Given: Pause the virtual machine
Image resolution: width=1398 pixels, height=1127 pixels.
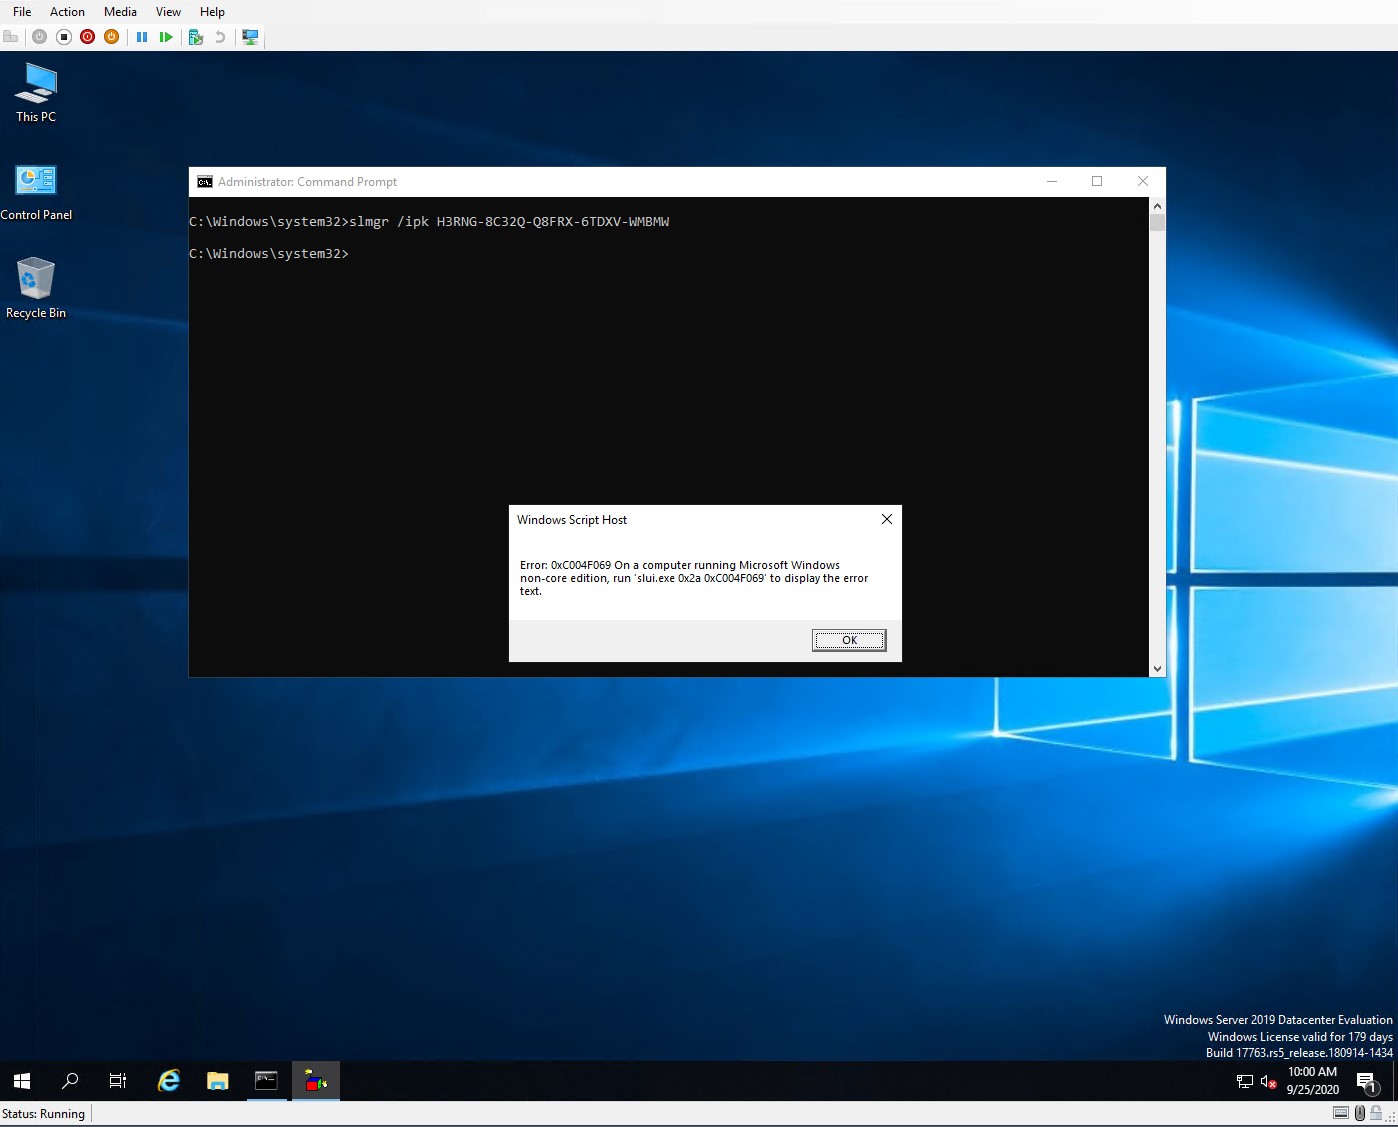Looking at the screenshot, I should (142, 37).
